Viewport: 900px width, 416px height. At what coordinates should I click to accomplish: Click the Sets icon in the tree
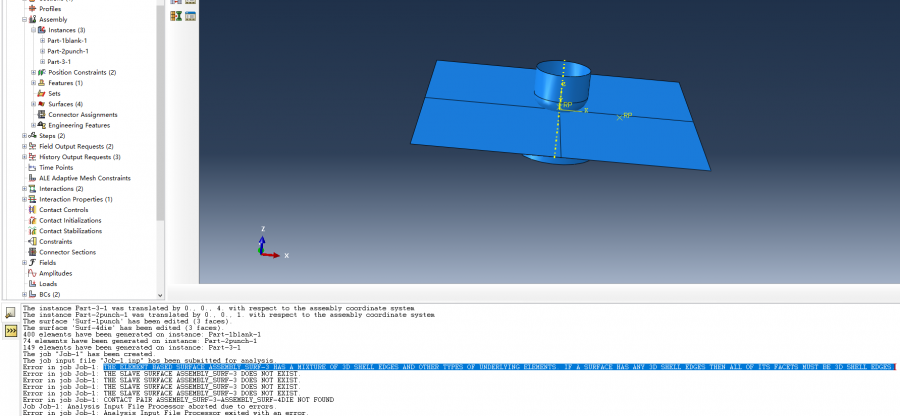click(41, 94)
